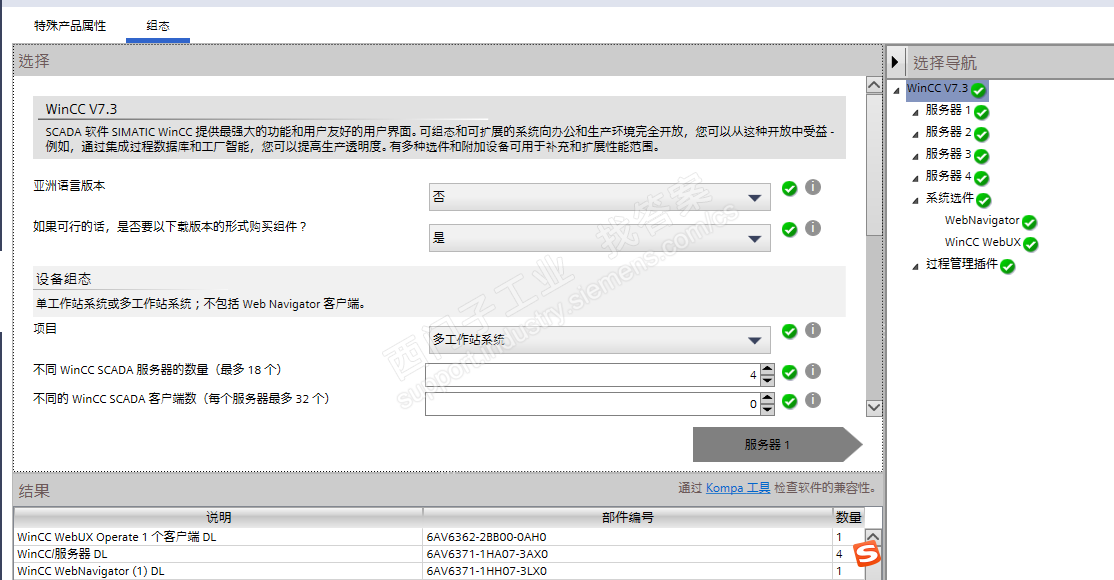Click green check next to WinCC V7.3 node
Image resolution: width=1114 pixels, height=580 pixels.
978,91
